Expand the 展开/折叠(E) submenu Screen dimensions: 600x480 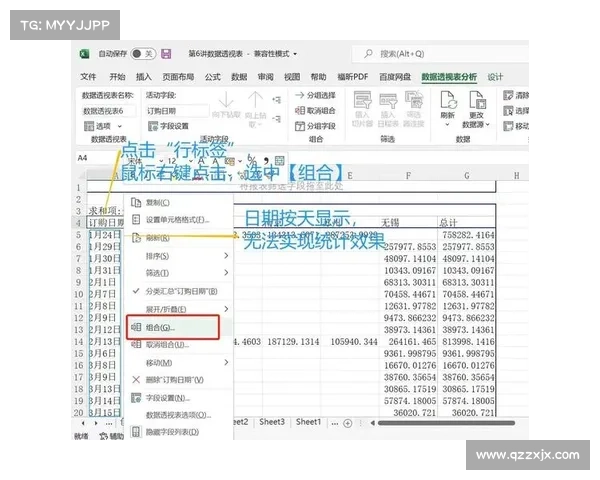[178, 309]
